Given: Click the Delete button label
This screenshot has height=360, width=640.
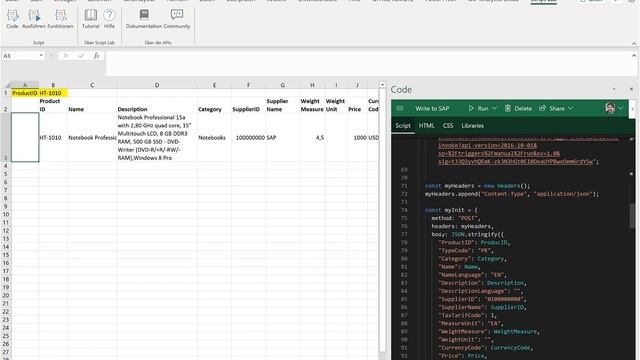Looking at the screenshot, I should [523, 108].
